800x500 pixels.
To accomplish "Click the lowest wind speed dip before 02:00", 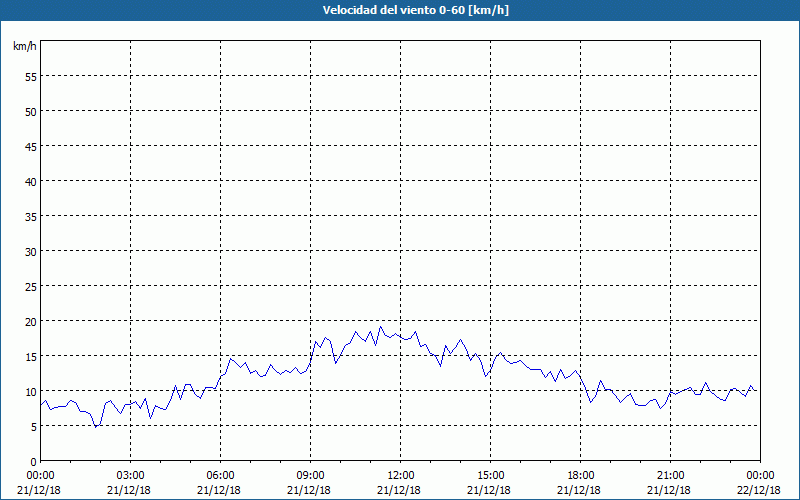I will tap(95, 427).
